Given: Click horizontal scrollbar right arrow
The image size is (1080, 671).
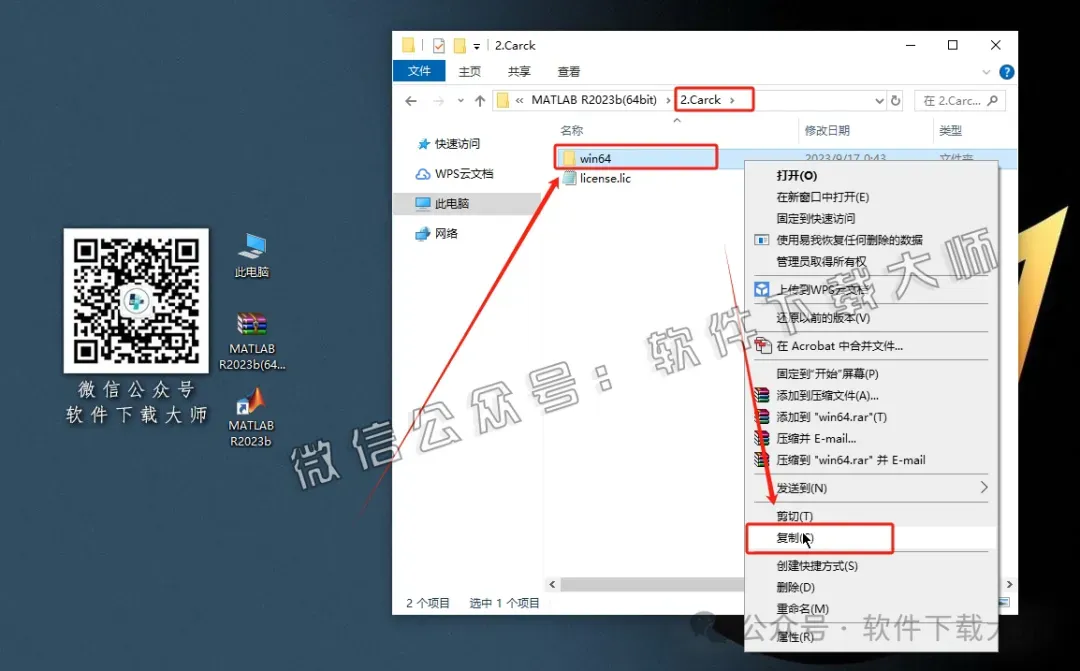Looking at the screenshot, I should [1009, 584].
